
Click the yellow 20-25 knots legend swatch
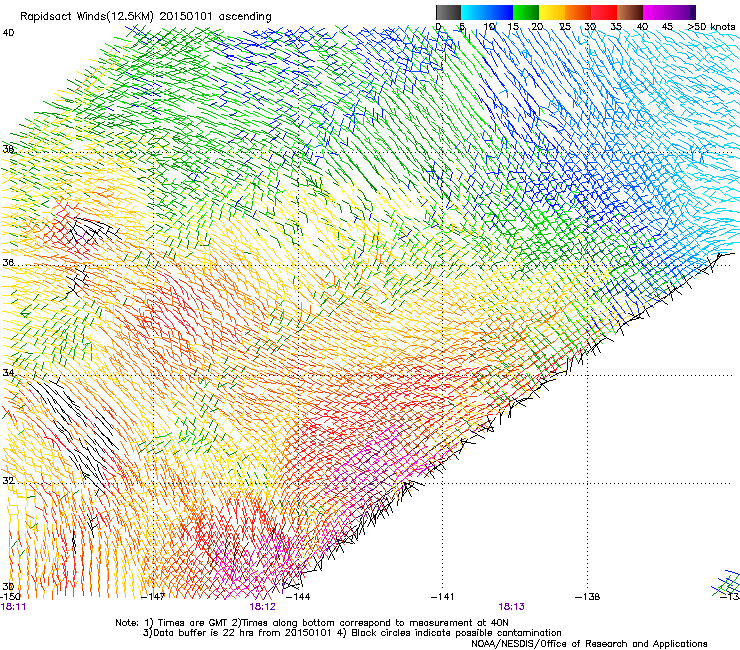[552, 12]
